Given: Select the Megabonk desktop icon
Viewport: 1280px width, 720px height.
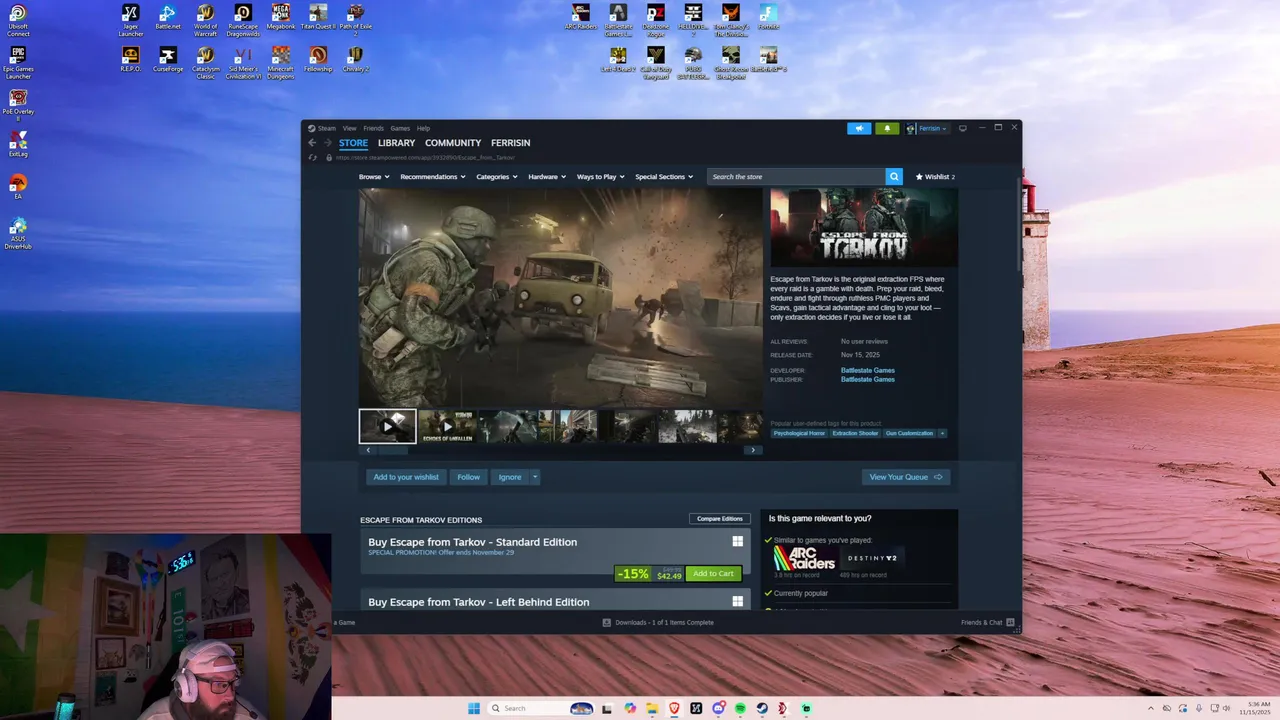Looking at the screenshot, I should coord(281,17).
